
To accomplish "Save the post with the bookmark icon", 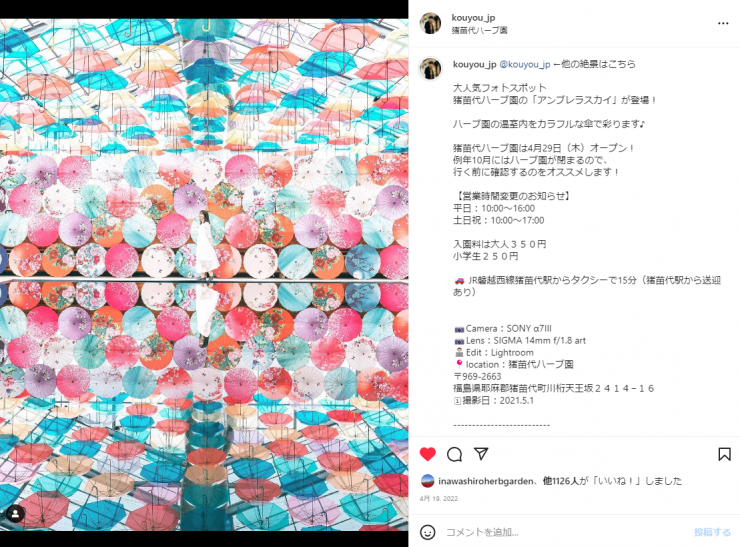I will 724,454.
